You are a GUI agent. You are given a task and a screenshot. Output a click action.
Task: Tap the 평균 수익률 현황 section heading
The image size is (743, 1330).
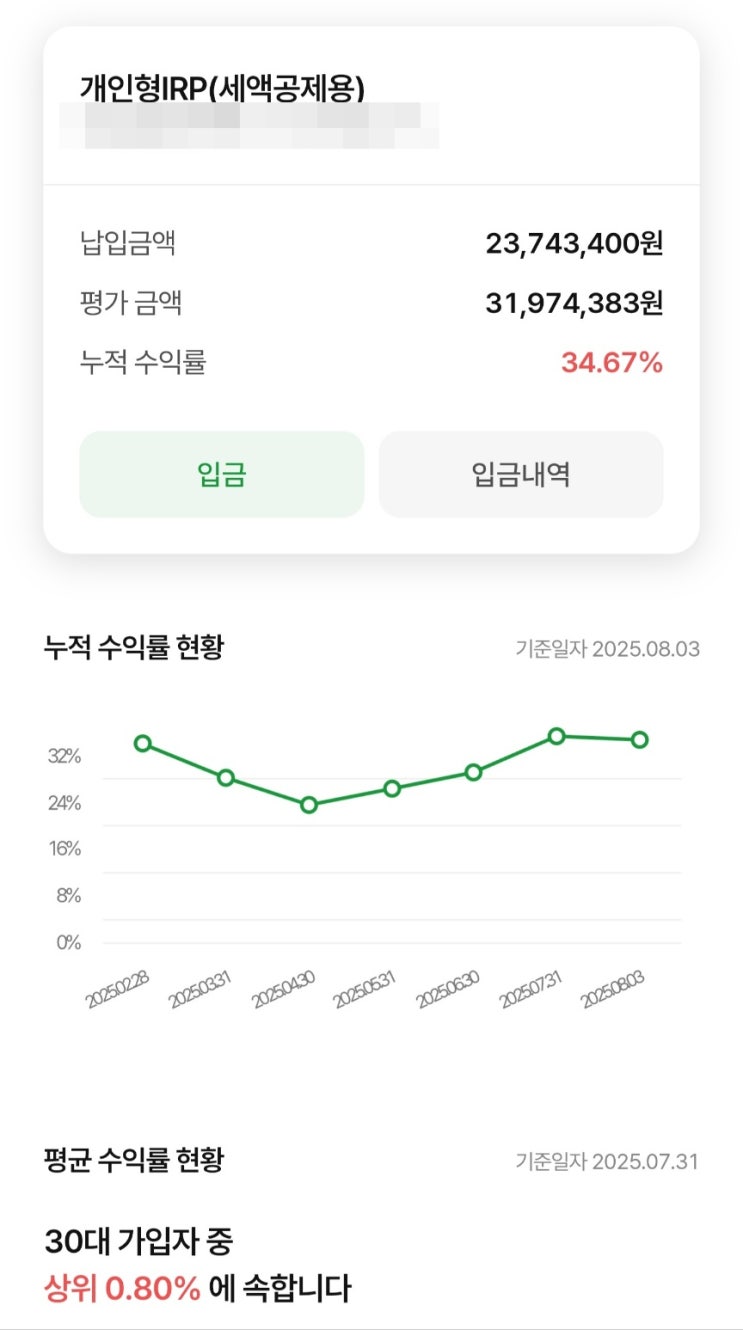[134, 1160]
